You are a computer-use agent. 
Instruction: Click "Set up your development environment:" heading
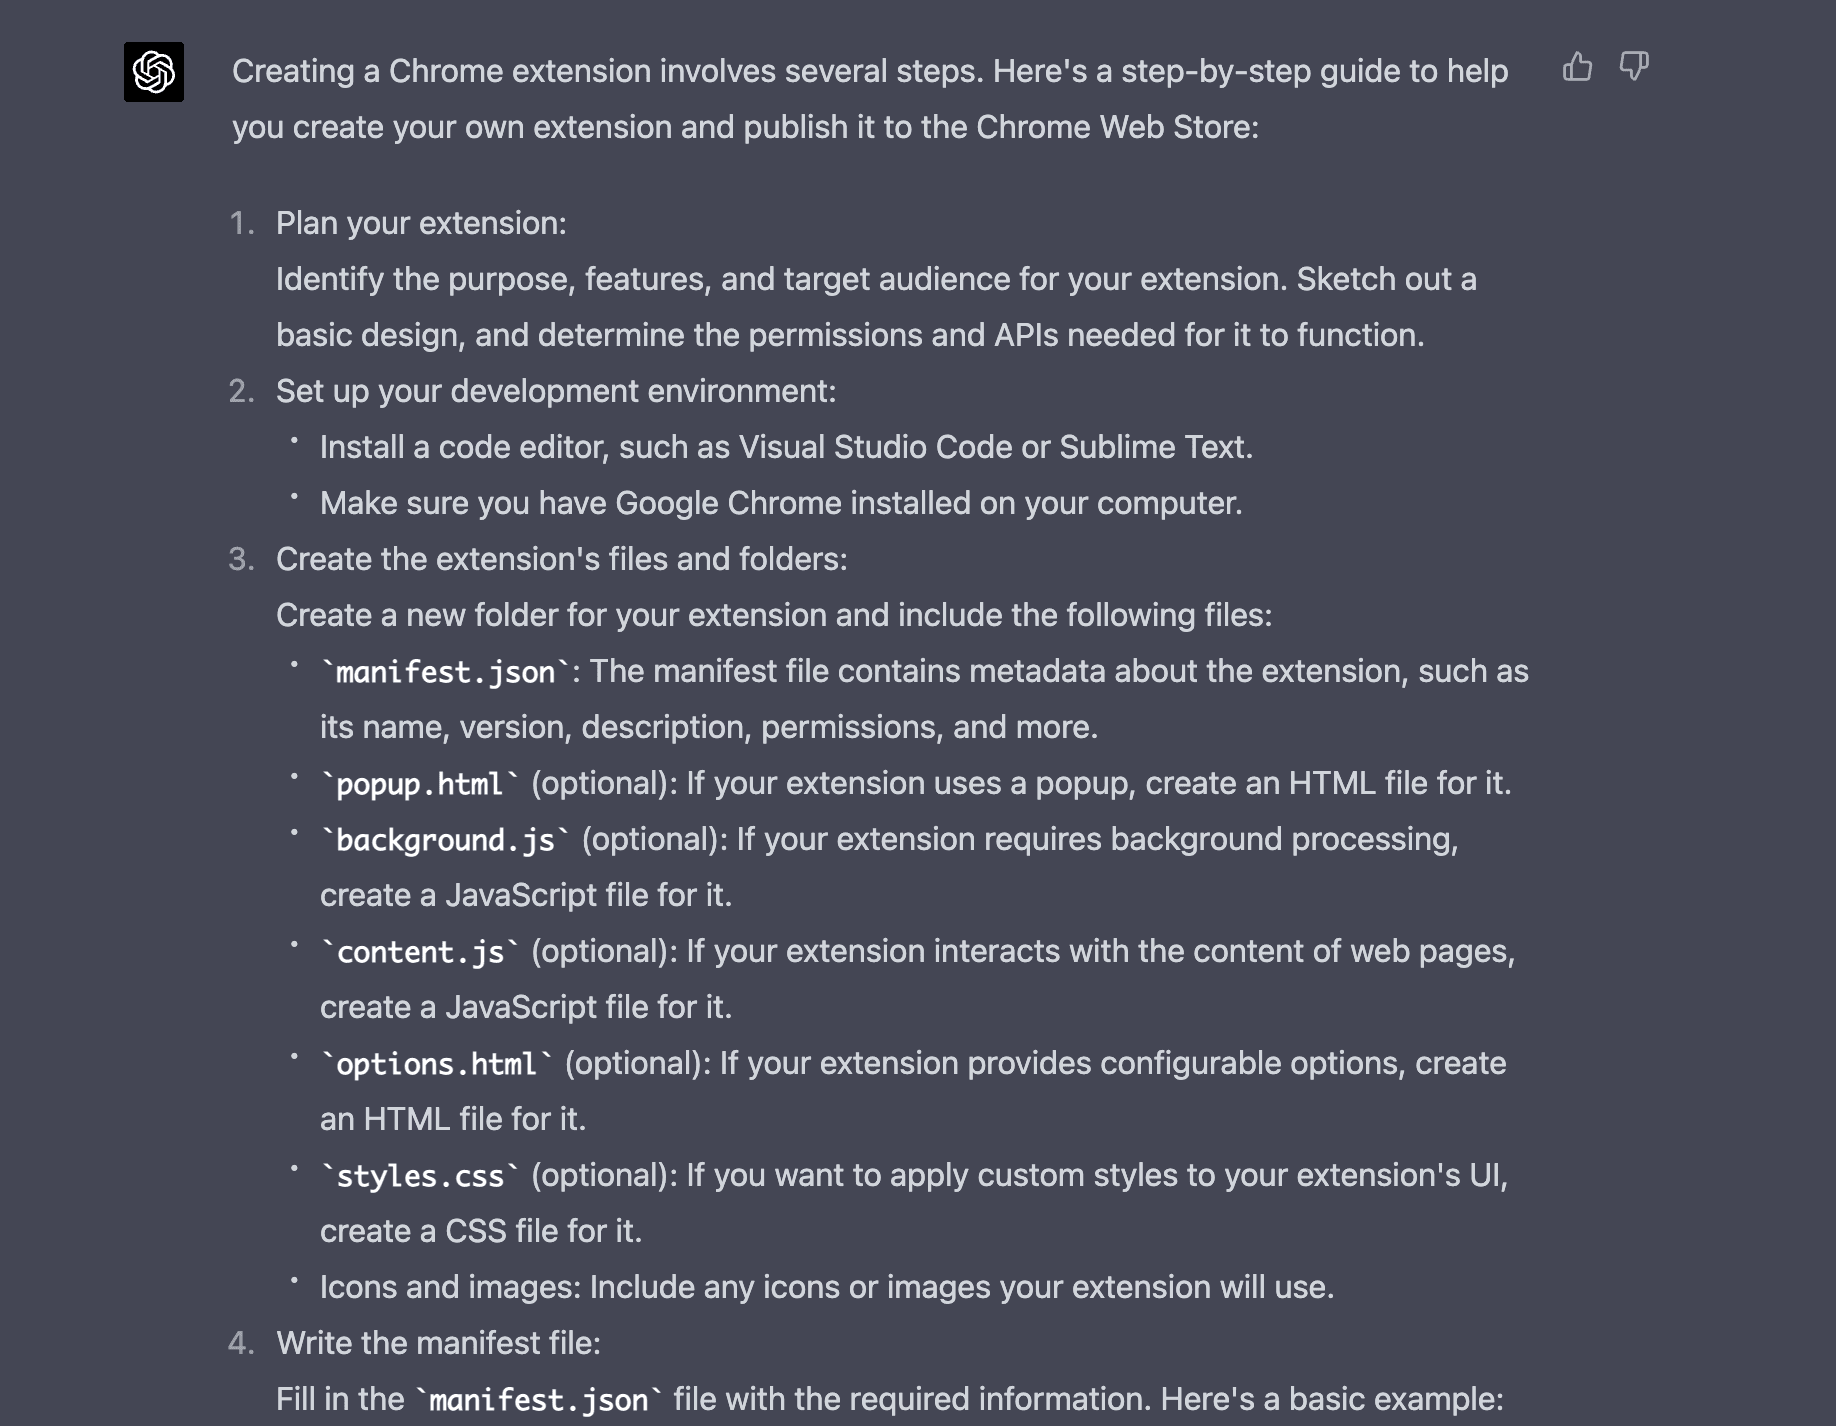(556, 391)
